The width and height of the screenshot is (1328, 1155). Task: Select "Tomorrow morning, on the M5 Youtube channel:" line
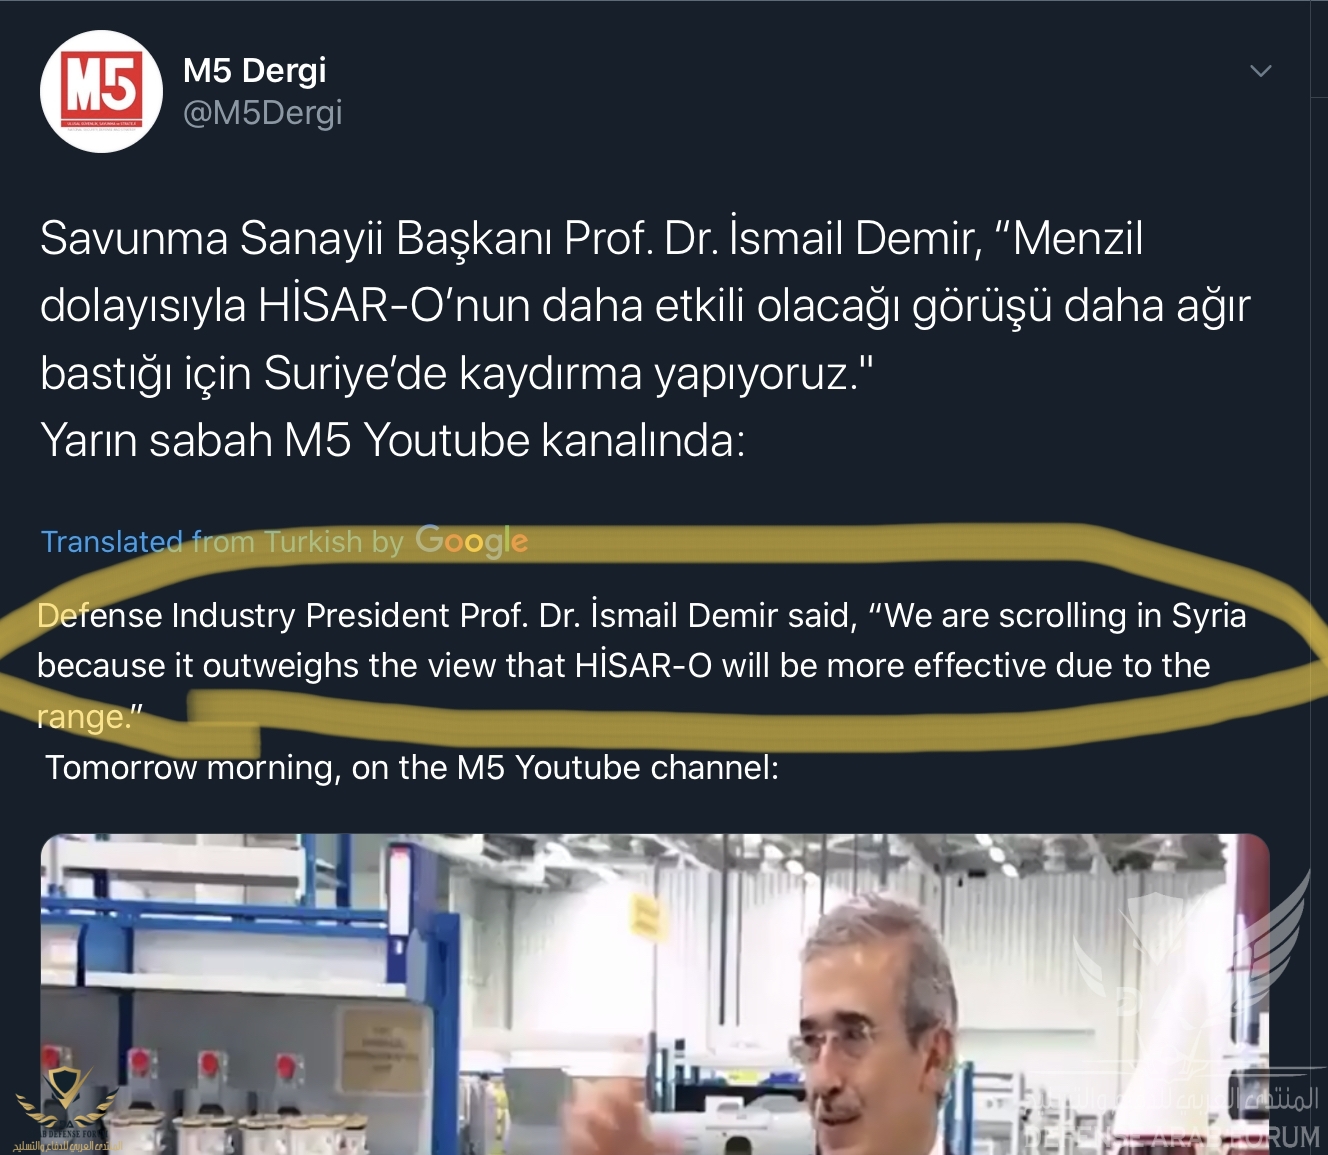point(412,767)
